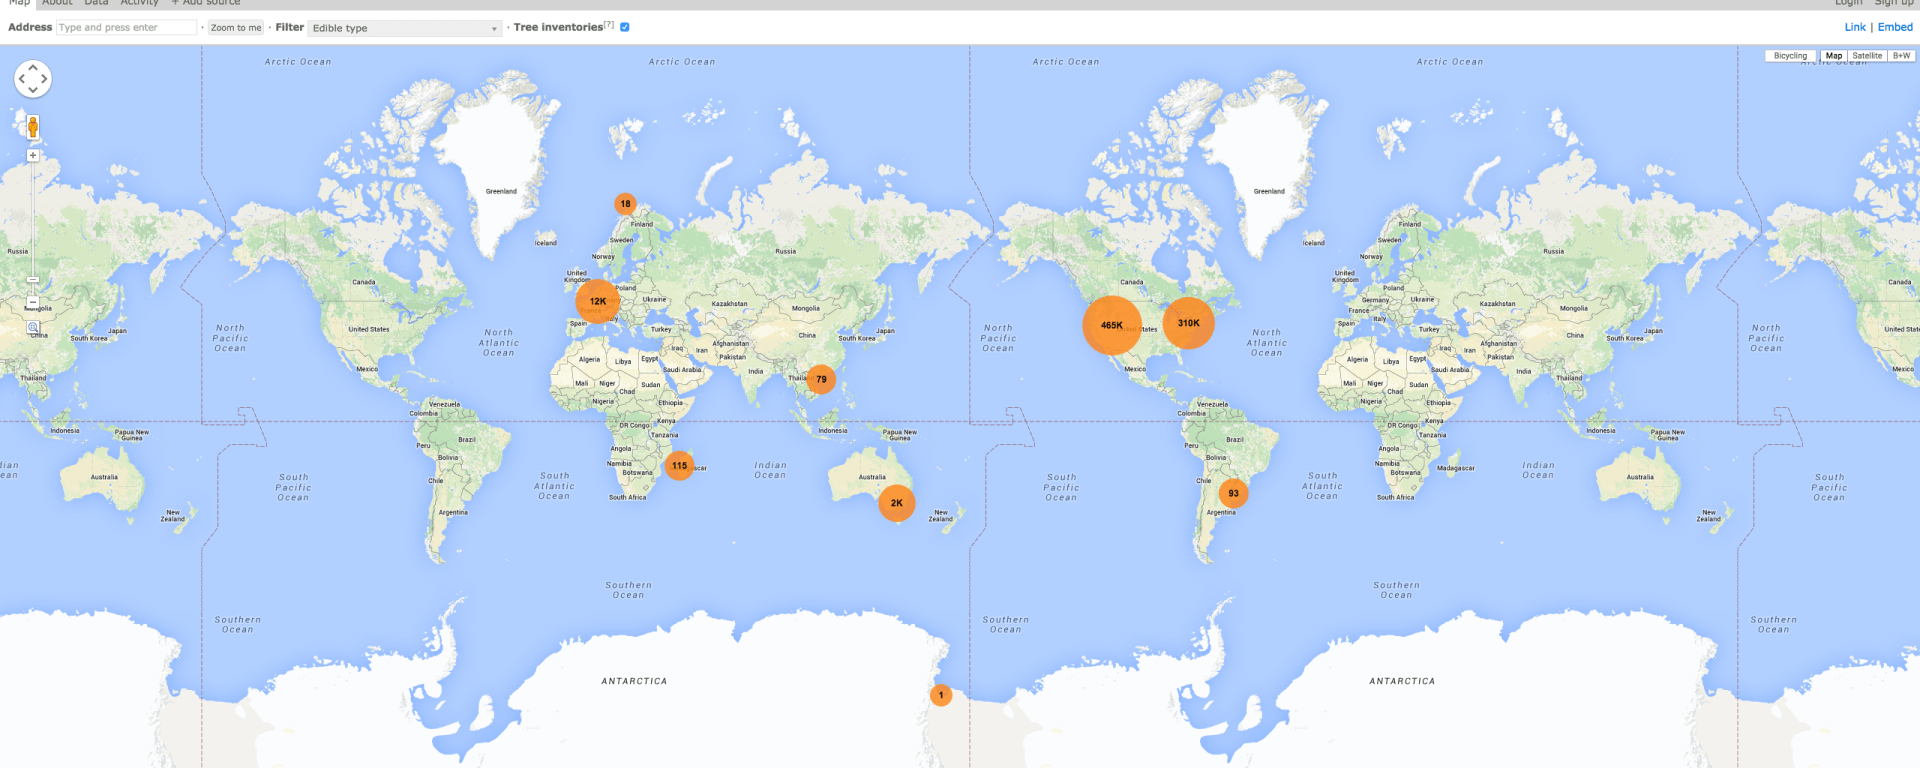
Task: Open the Edible type filter dropdown
Action: 404,28
